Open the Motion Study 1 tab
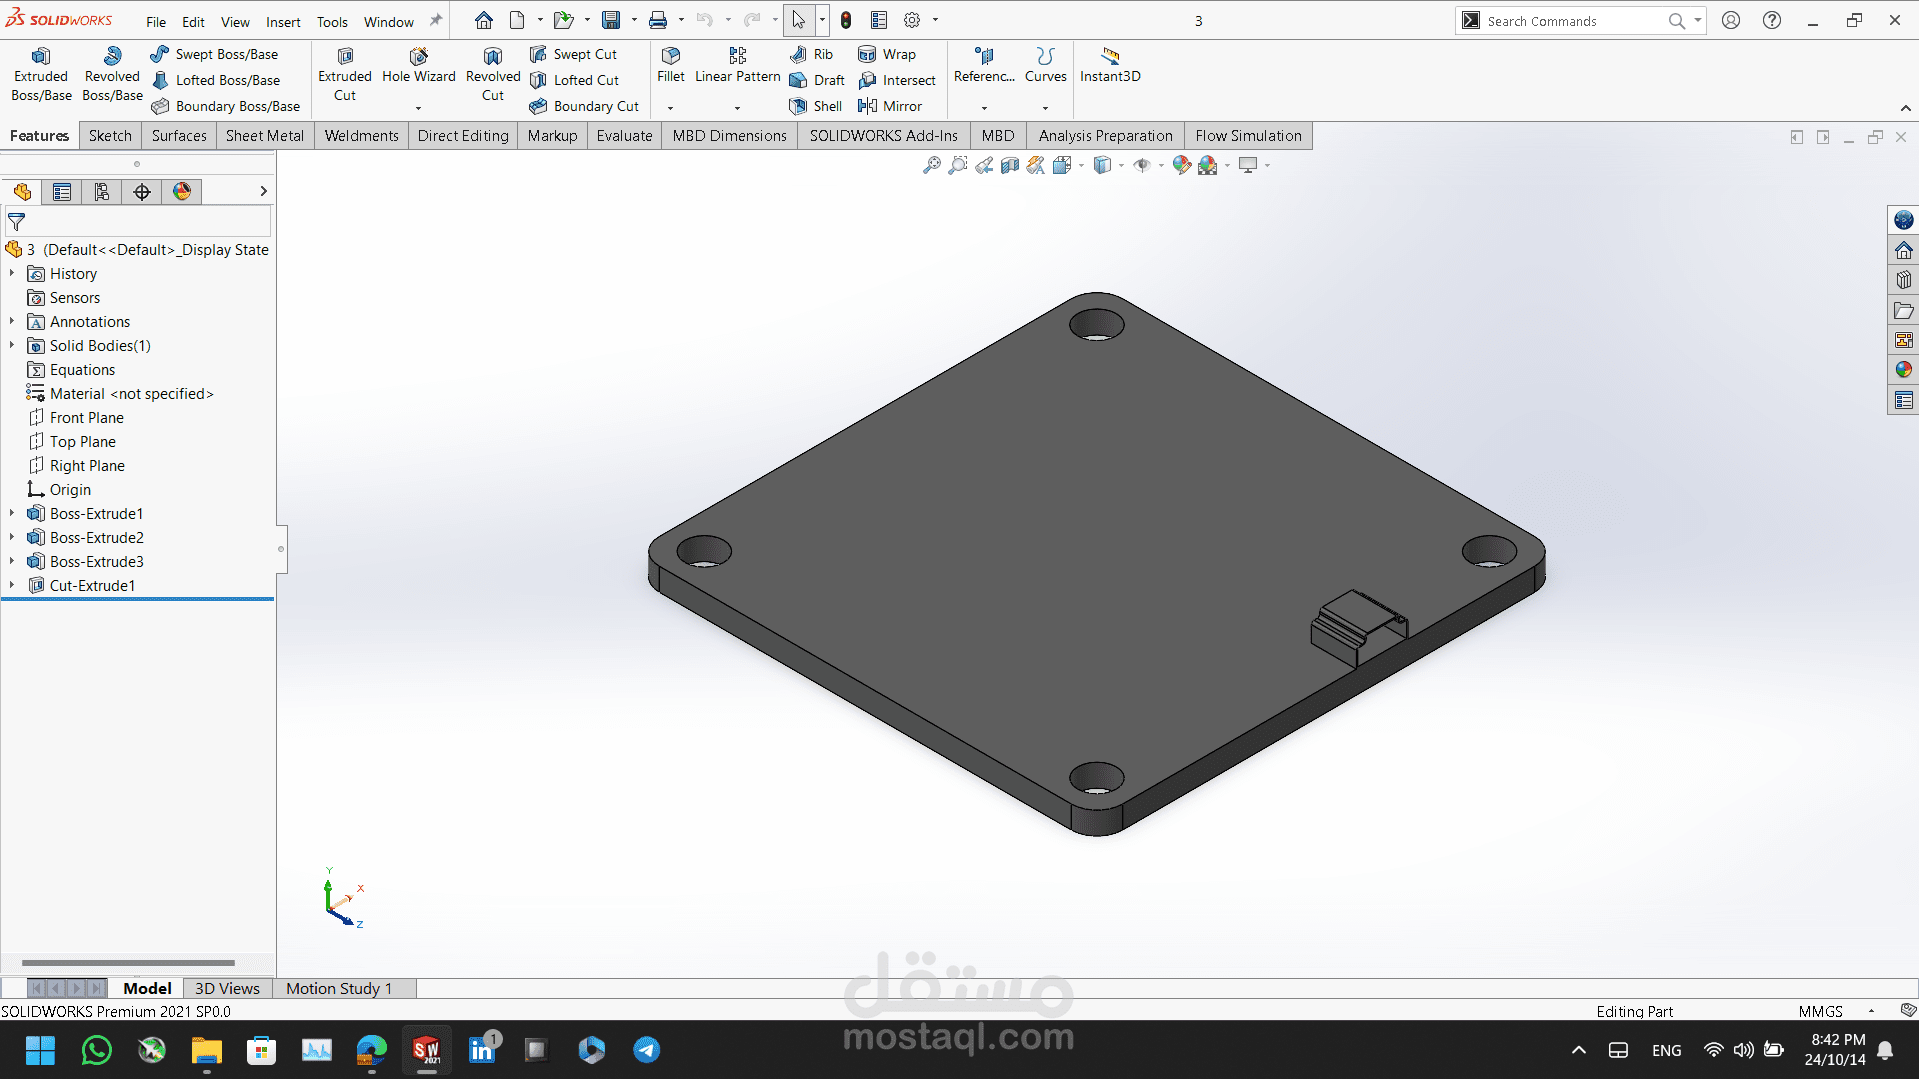Image resolution: width=1919 pixels, height=1079 pixels. [339, 988]
